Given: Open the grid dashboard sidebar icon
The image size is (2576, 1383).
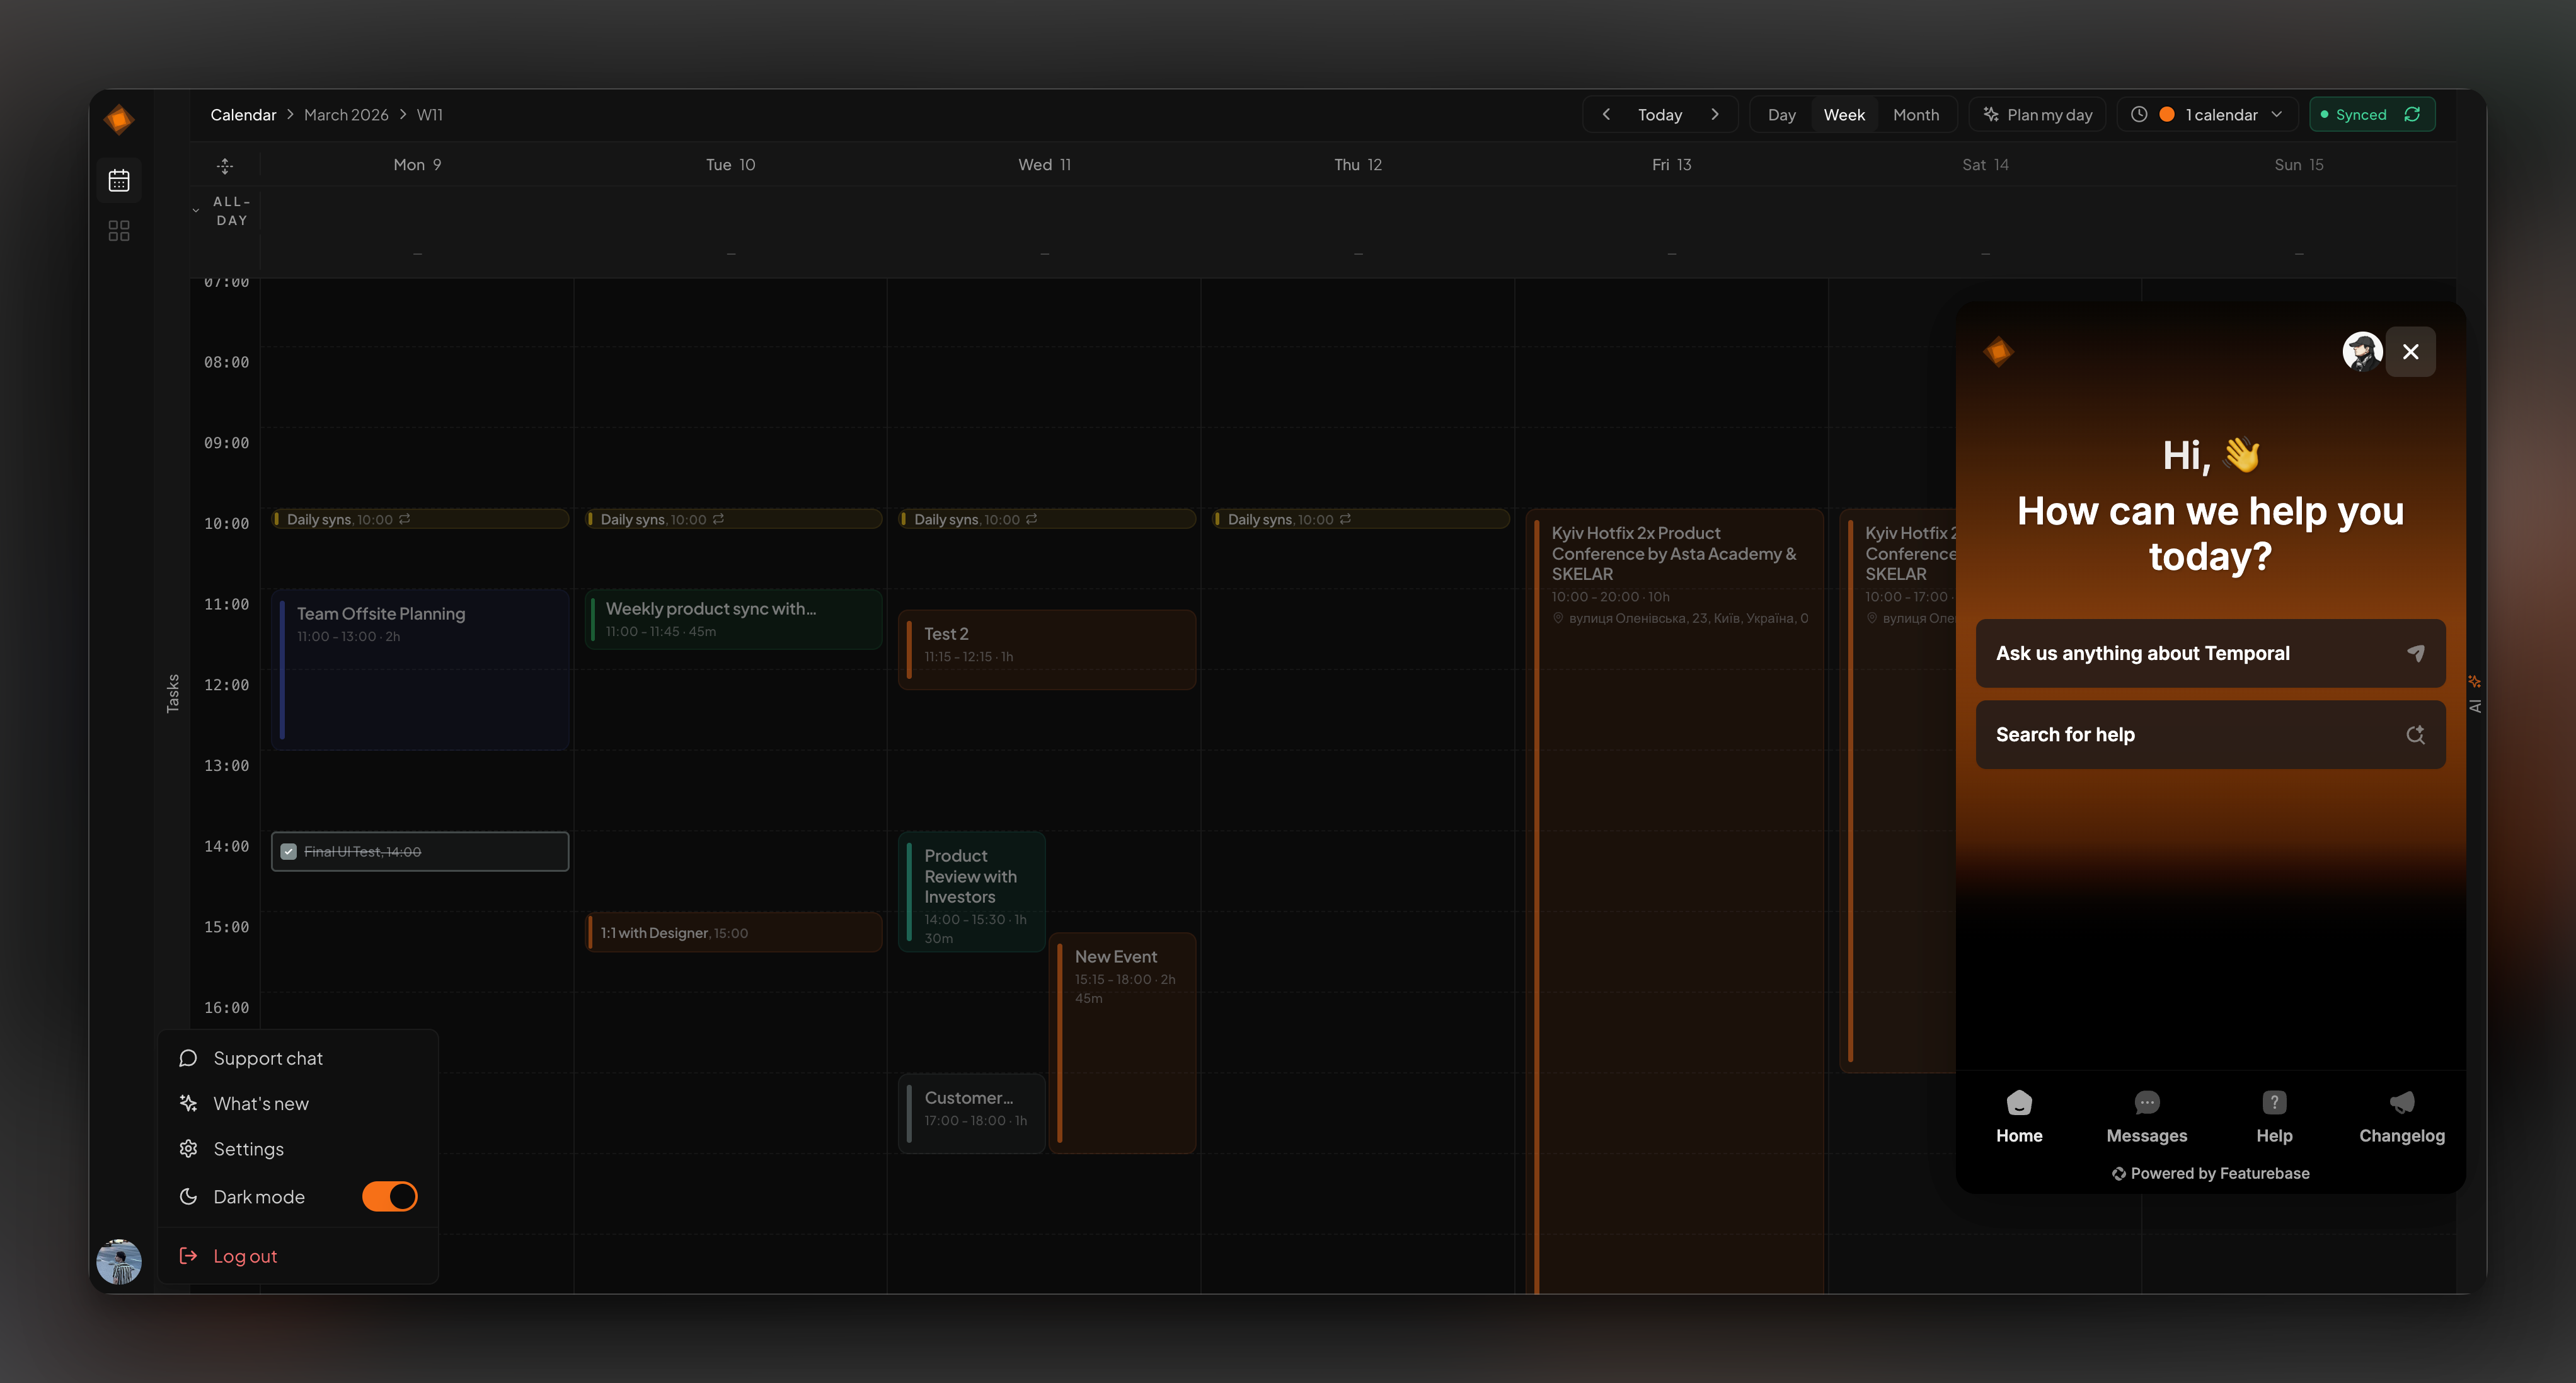Looking at the screenshot, I should click(x=119, y=231).
